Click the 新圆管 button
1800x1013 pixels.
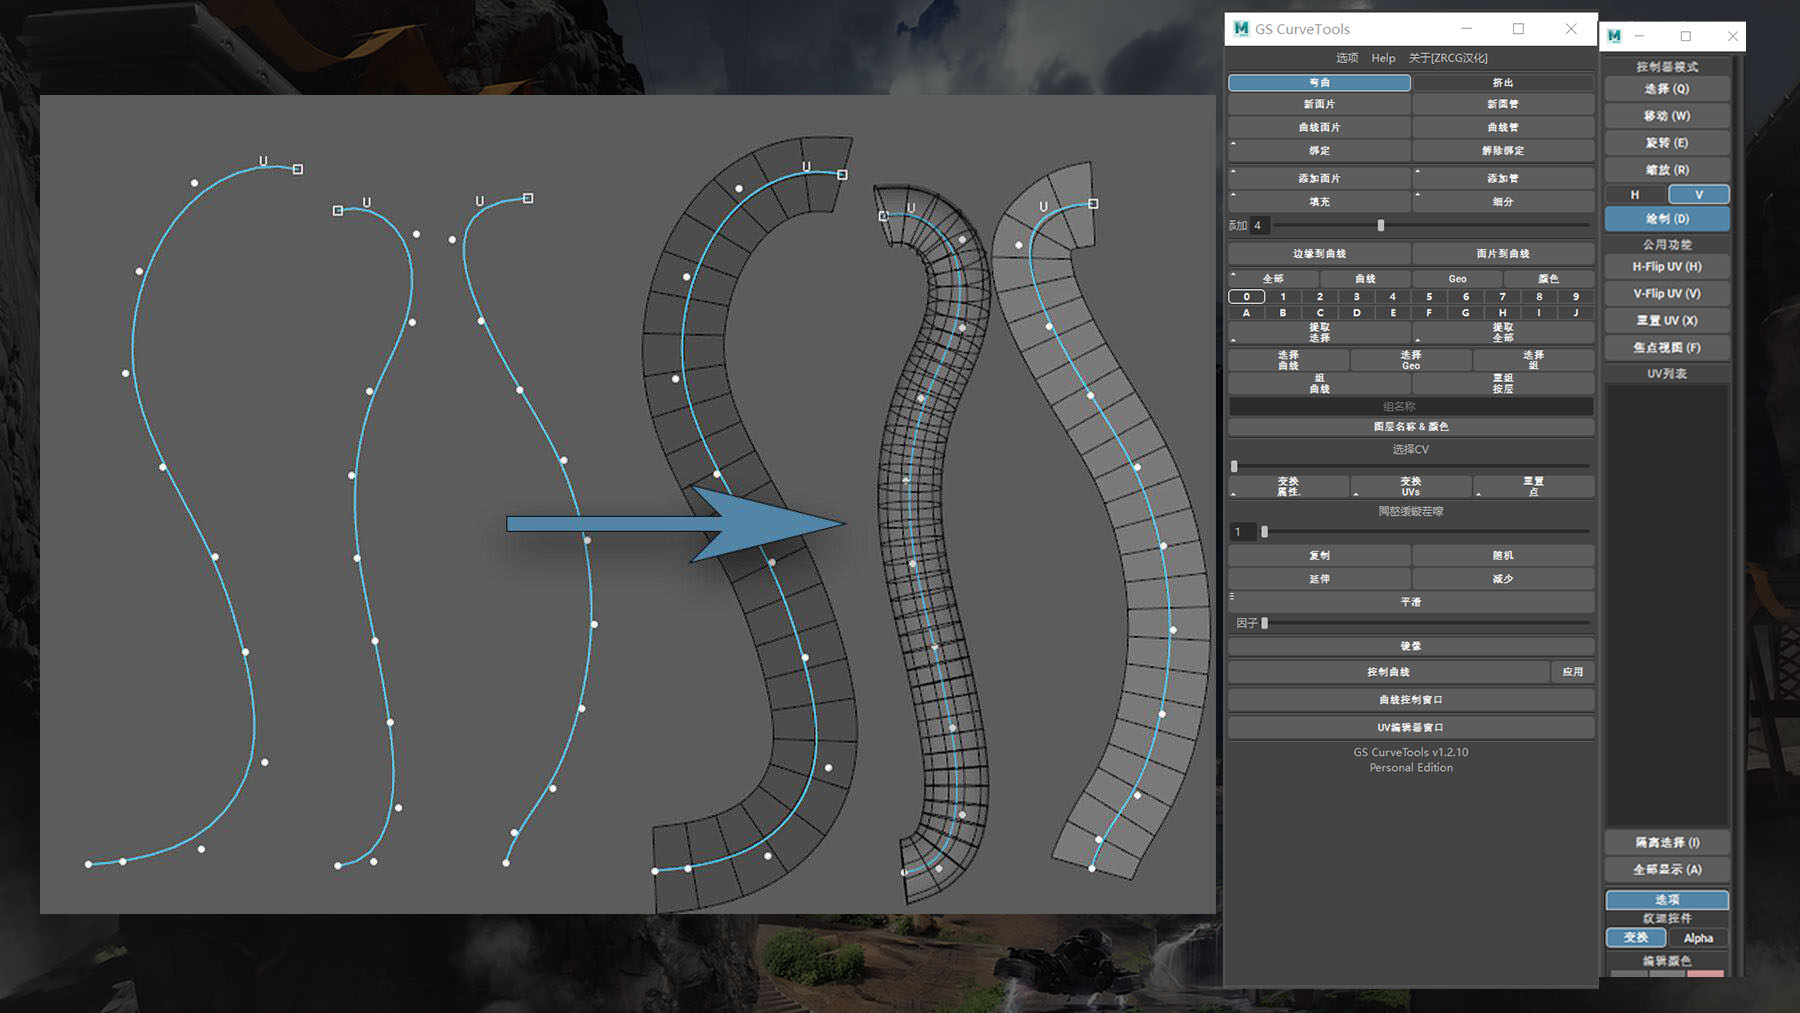coord(1503,104)
